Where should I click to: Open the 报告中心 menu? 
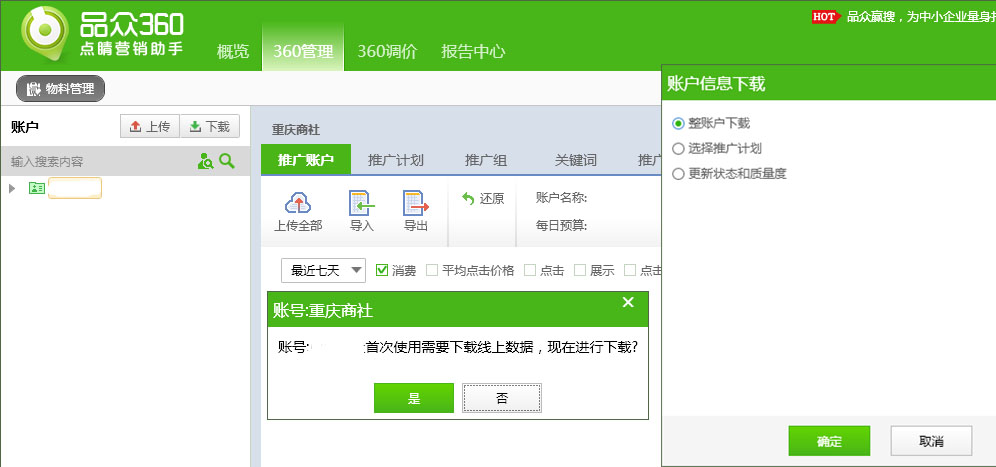pos(473,51)
